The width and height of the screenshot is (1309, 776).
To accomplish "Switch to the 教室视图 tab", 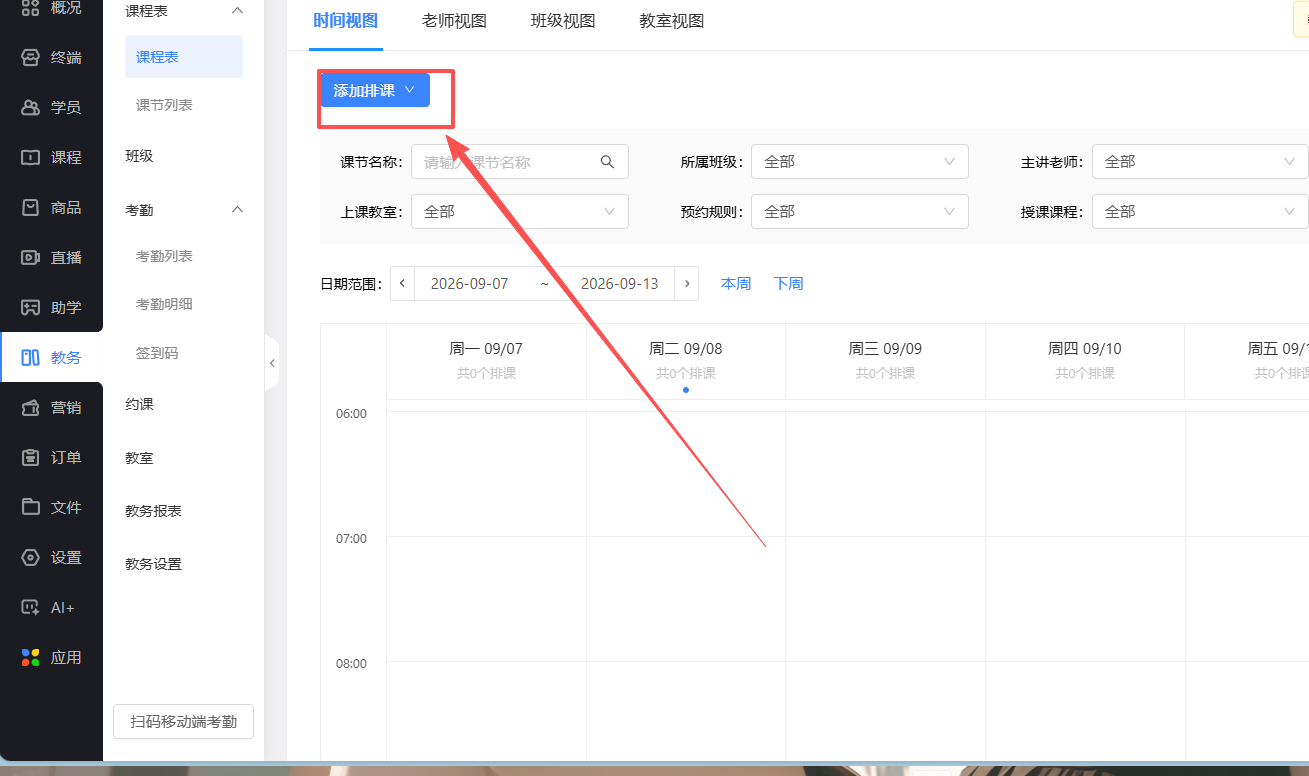I will 672,21.
